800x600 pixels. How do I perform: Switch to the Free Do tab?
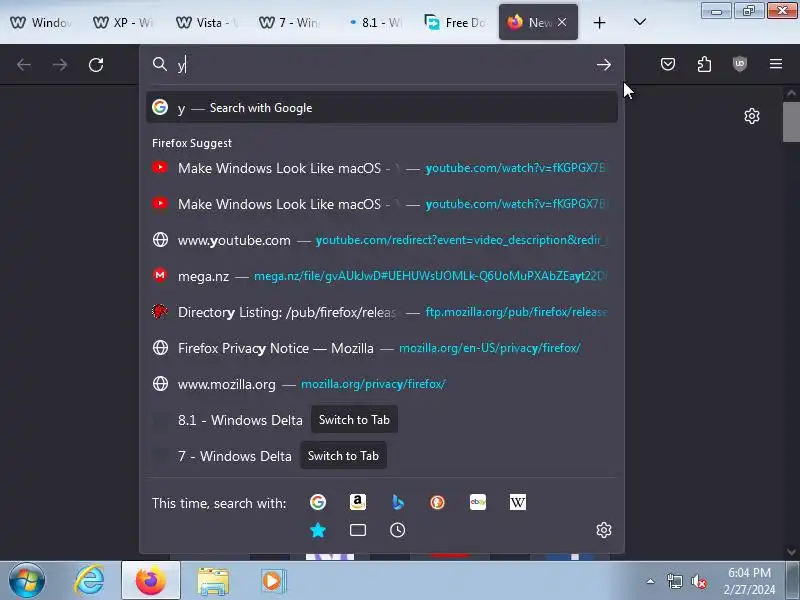[x=455, y=22]
